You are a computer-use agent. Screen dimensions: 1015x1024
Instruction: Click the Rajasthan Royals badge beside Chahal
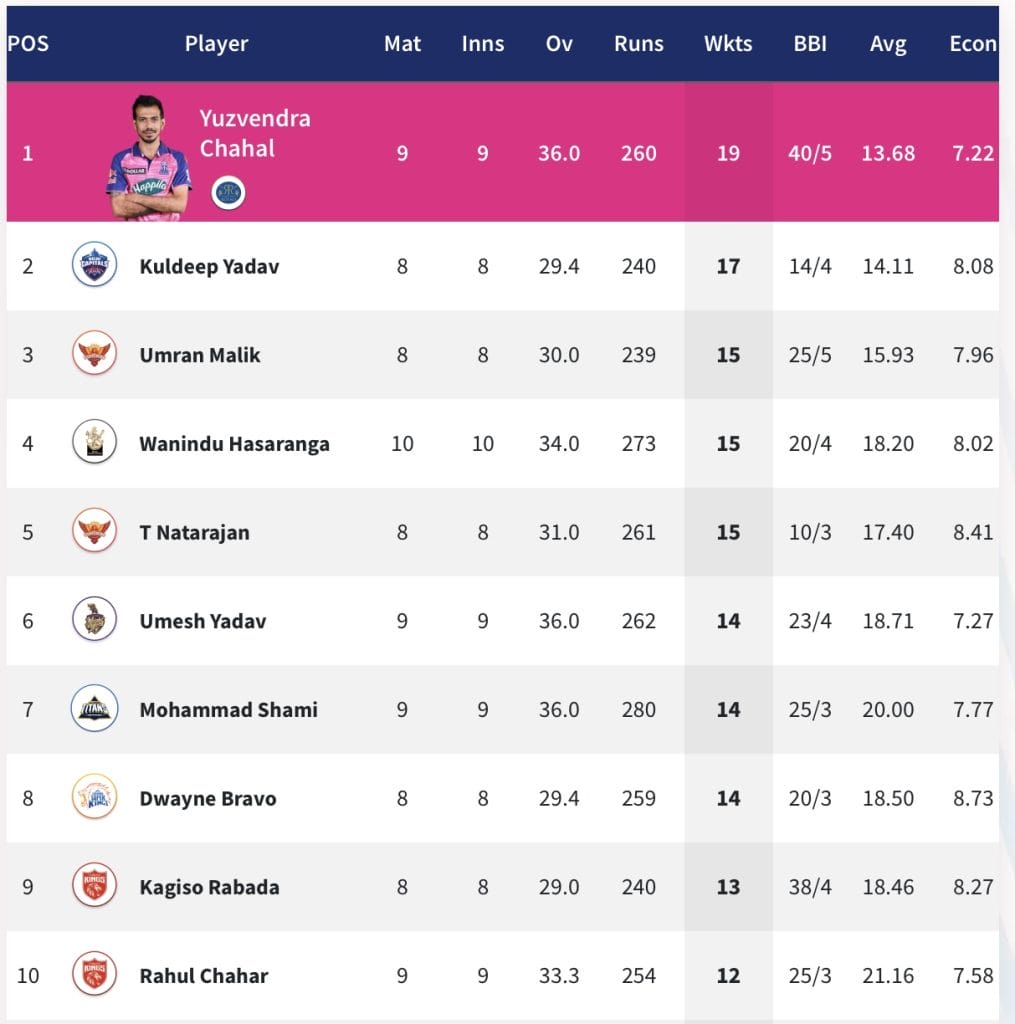click(x=229, y=192)
